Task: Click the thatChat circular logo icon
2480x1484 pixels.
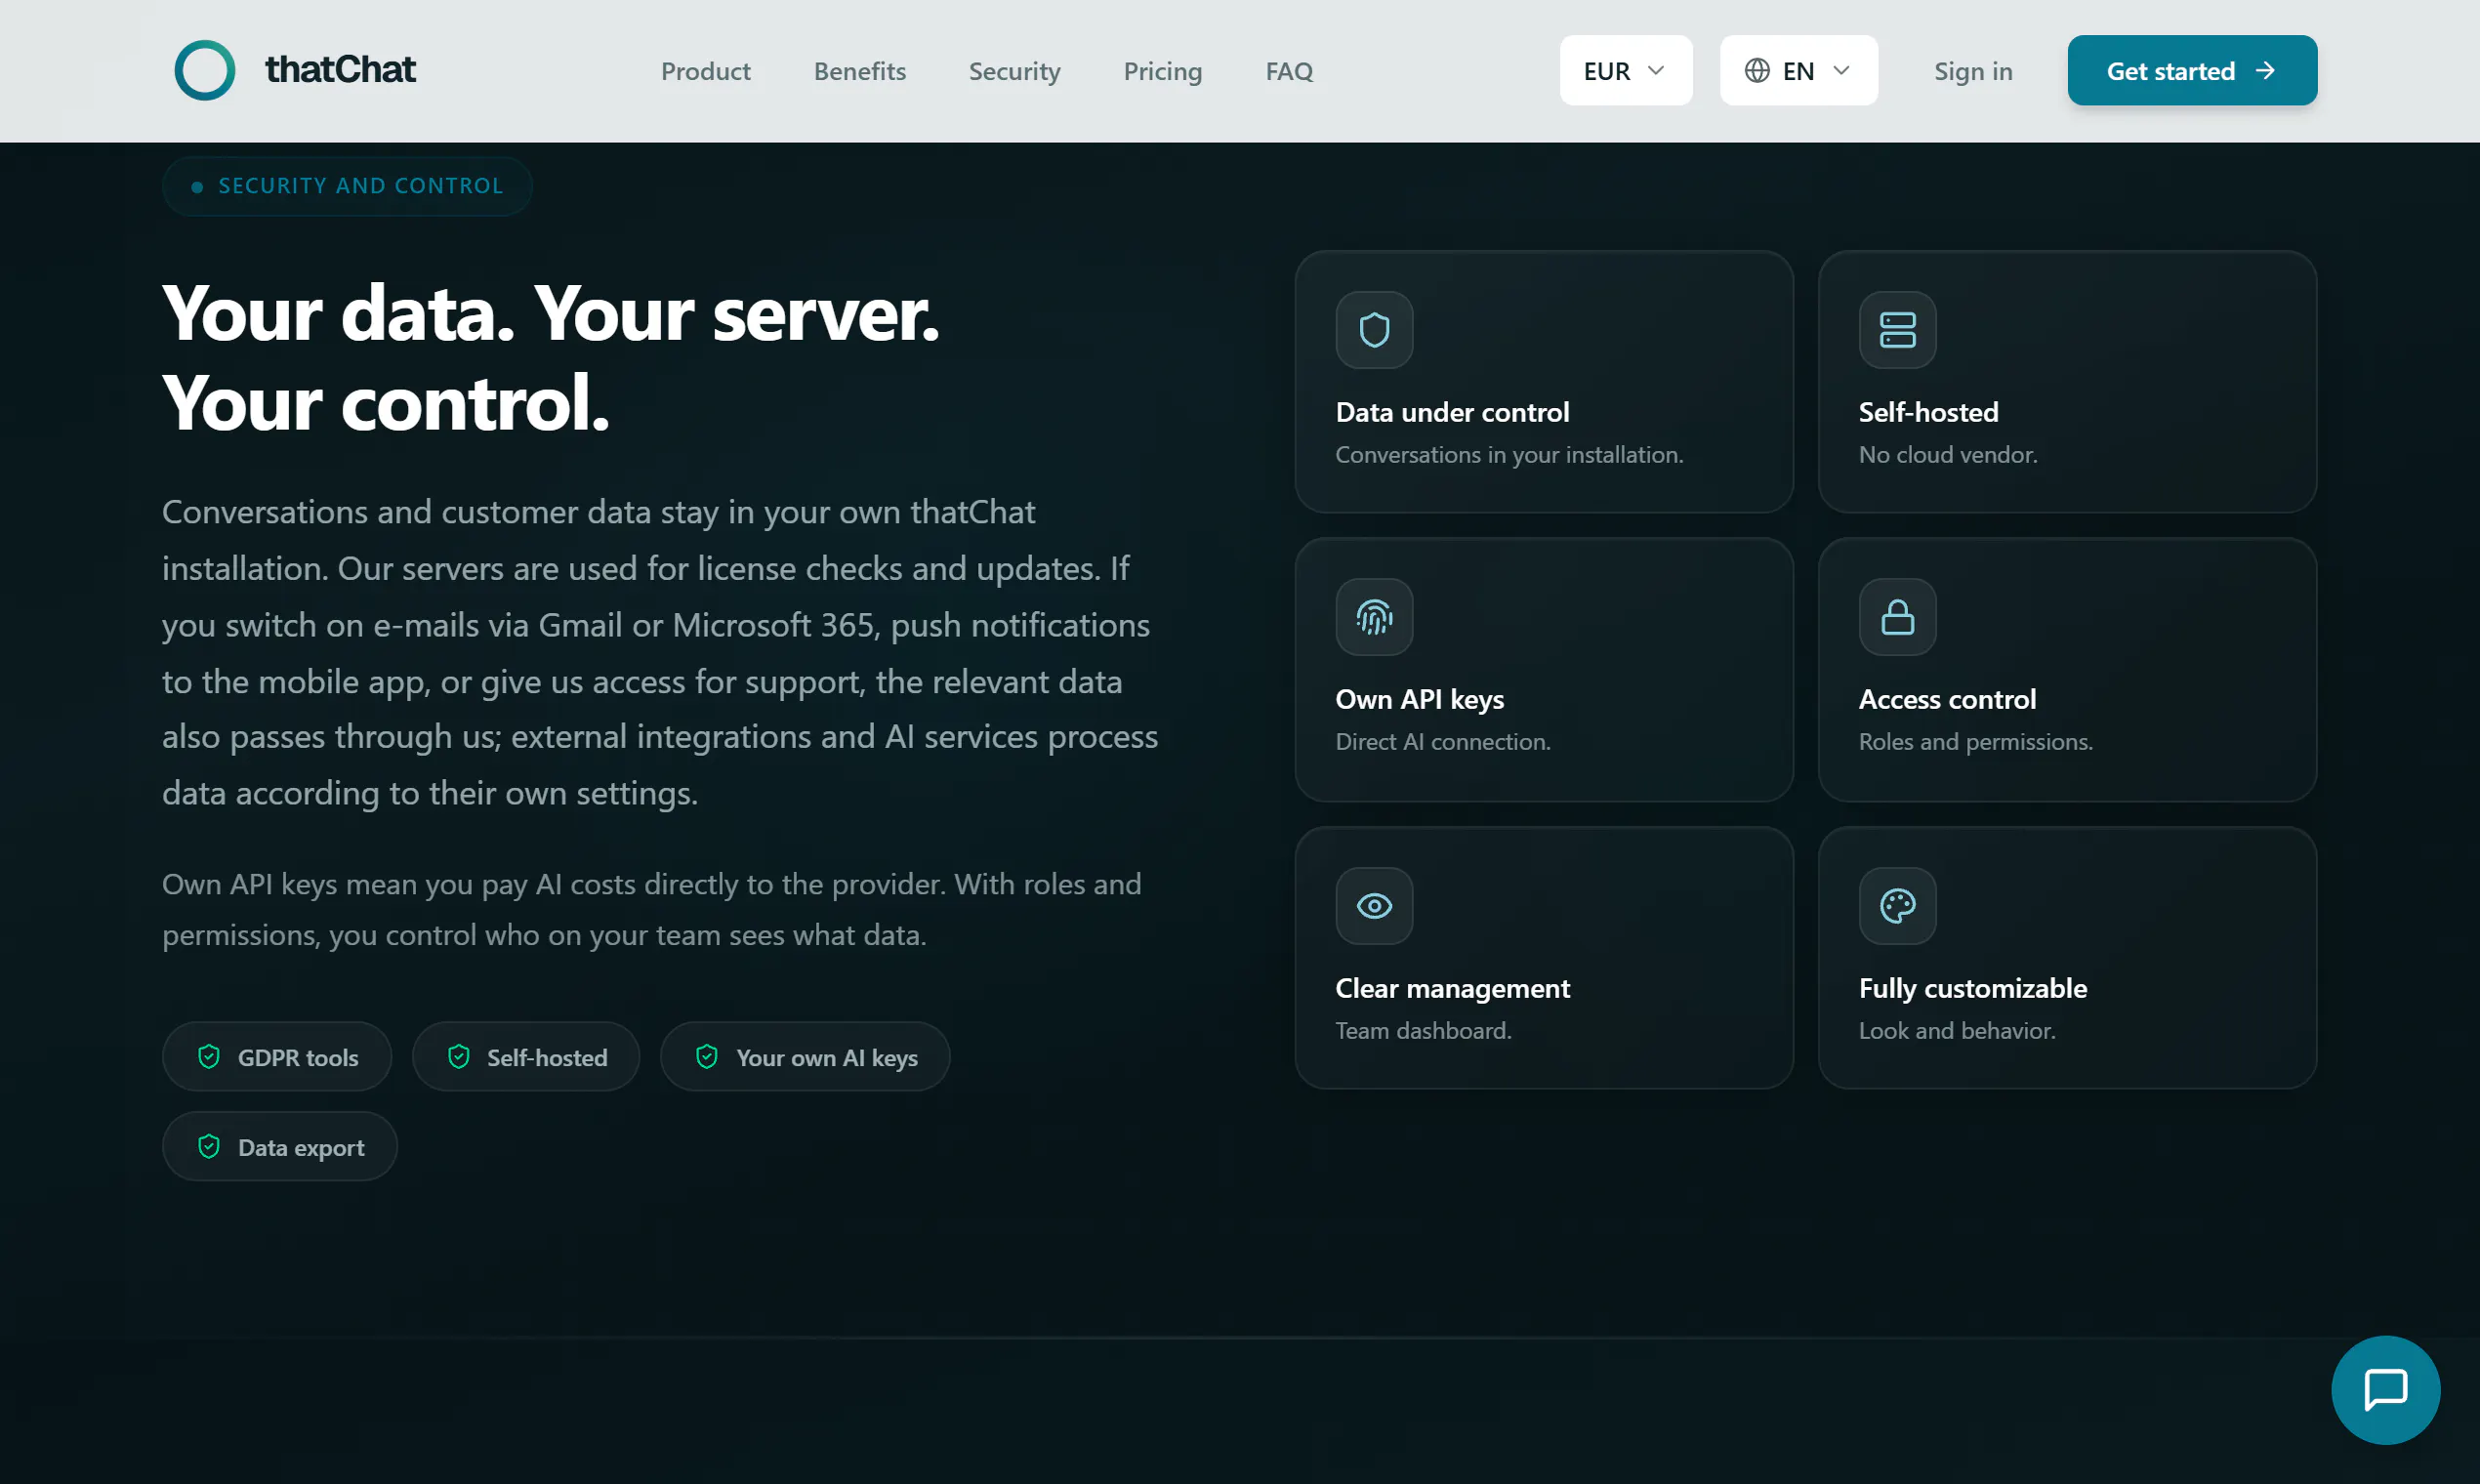Action: click(x=205, y=70)
